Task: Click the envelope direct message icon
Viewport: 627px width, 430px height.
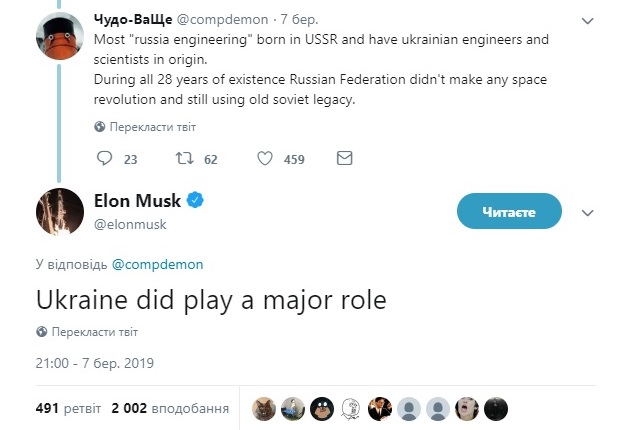Action: click(x=344, y=158)
